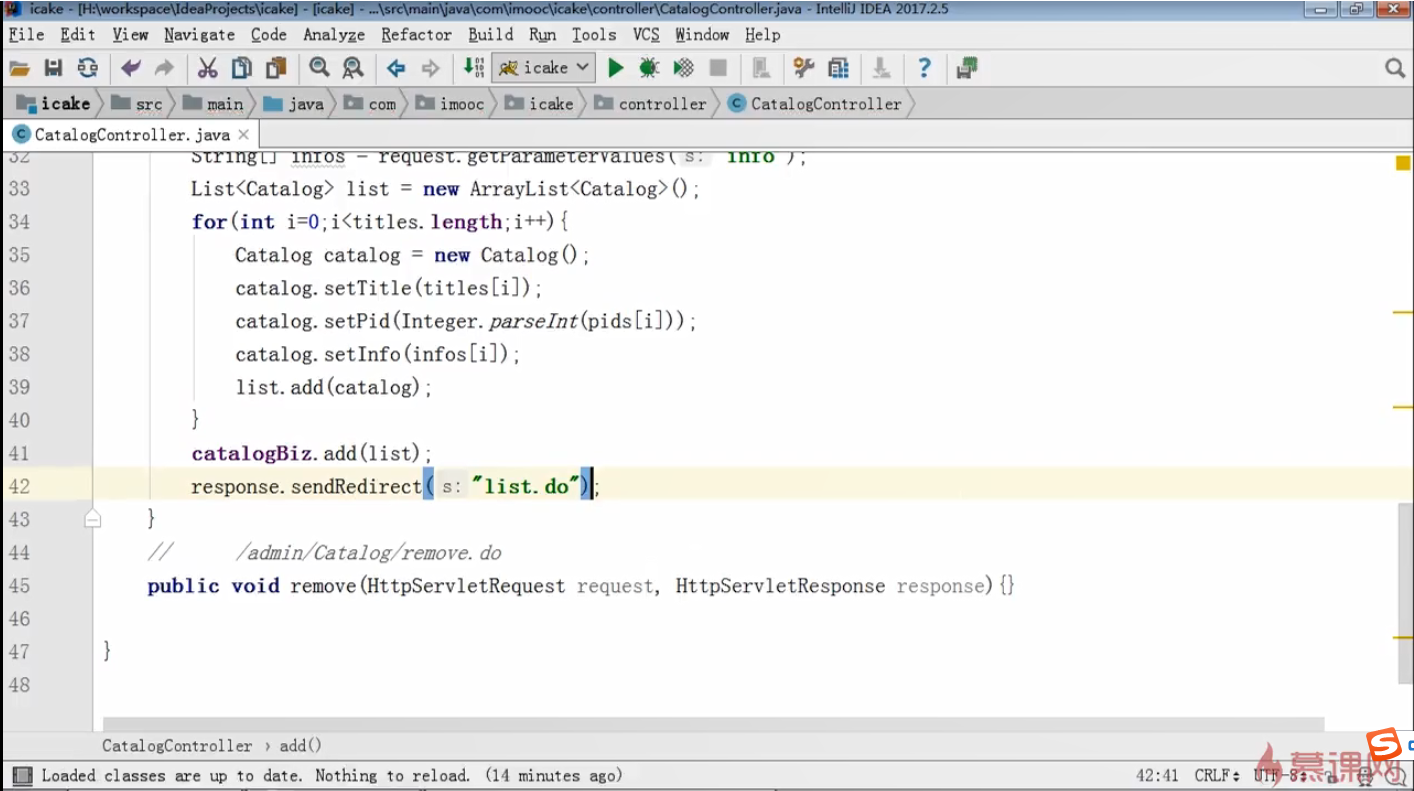Click the CatalogController class breadcrumb
The height and width of the screenshot is (791, 1414).
(x=815, y=104)
